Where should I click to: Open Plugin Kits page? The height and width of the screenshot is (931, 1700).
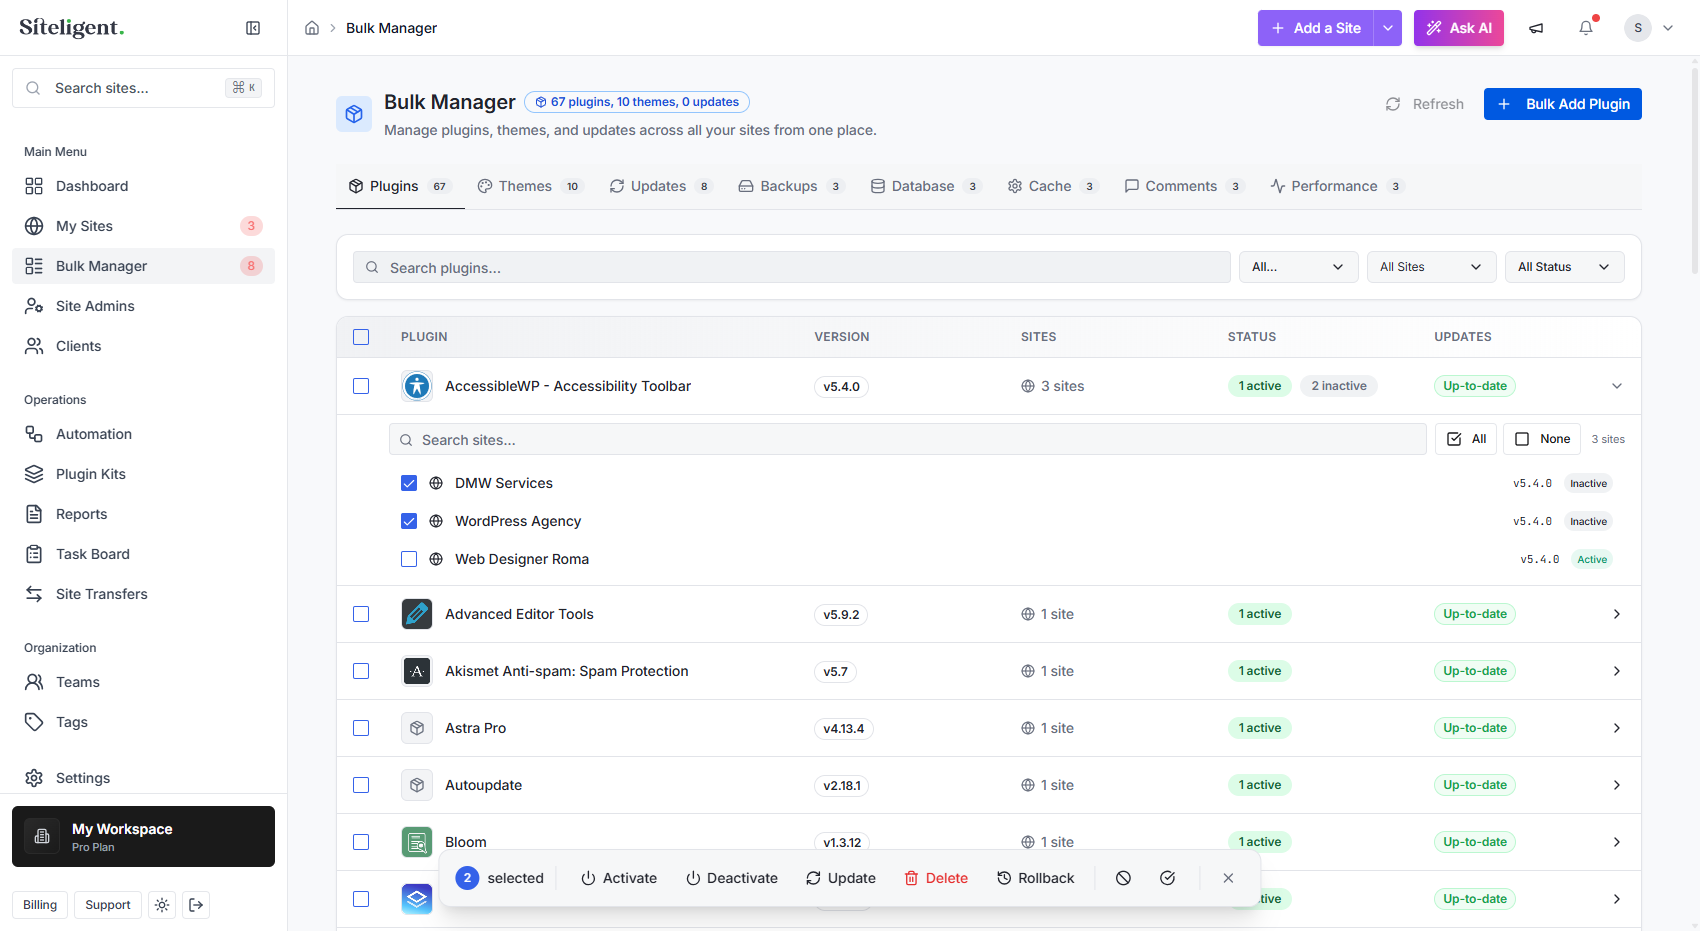pos(143,474)
